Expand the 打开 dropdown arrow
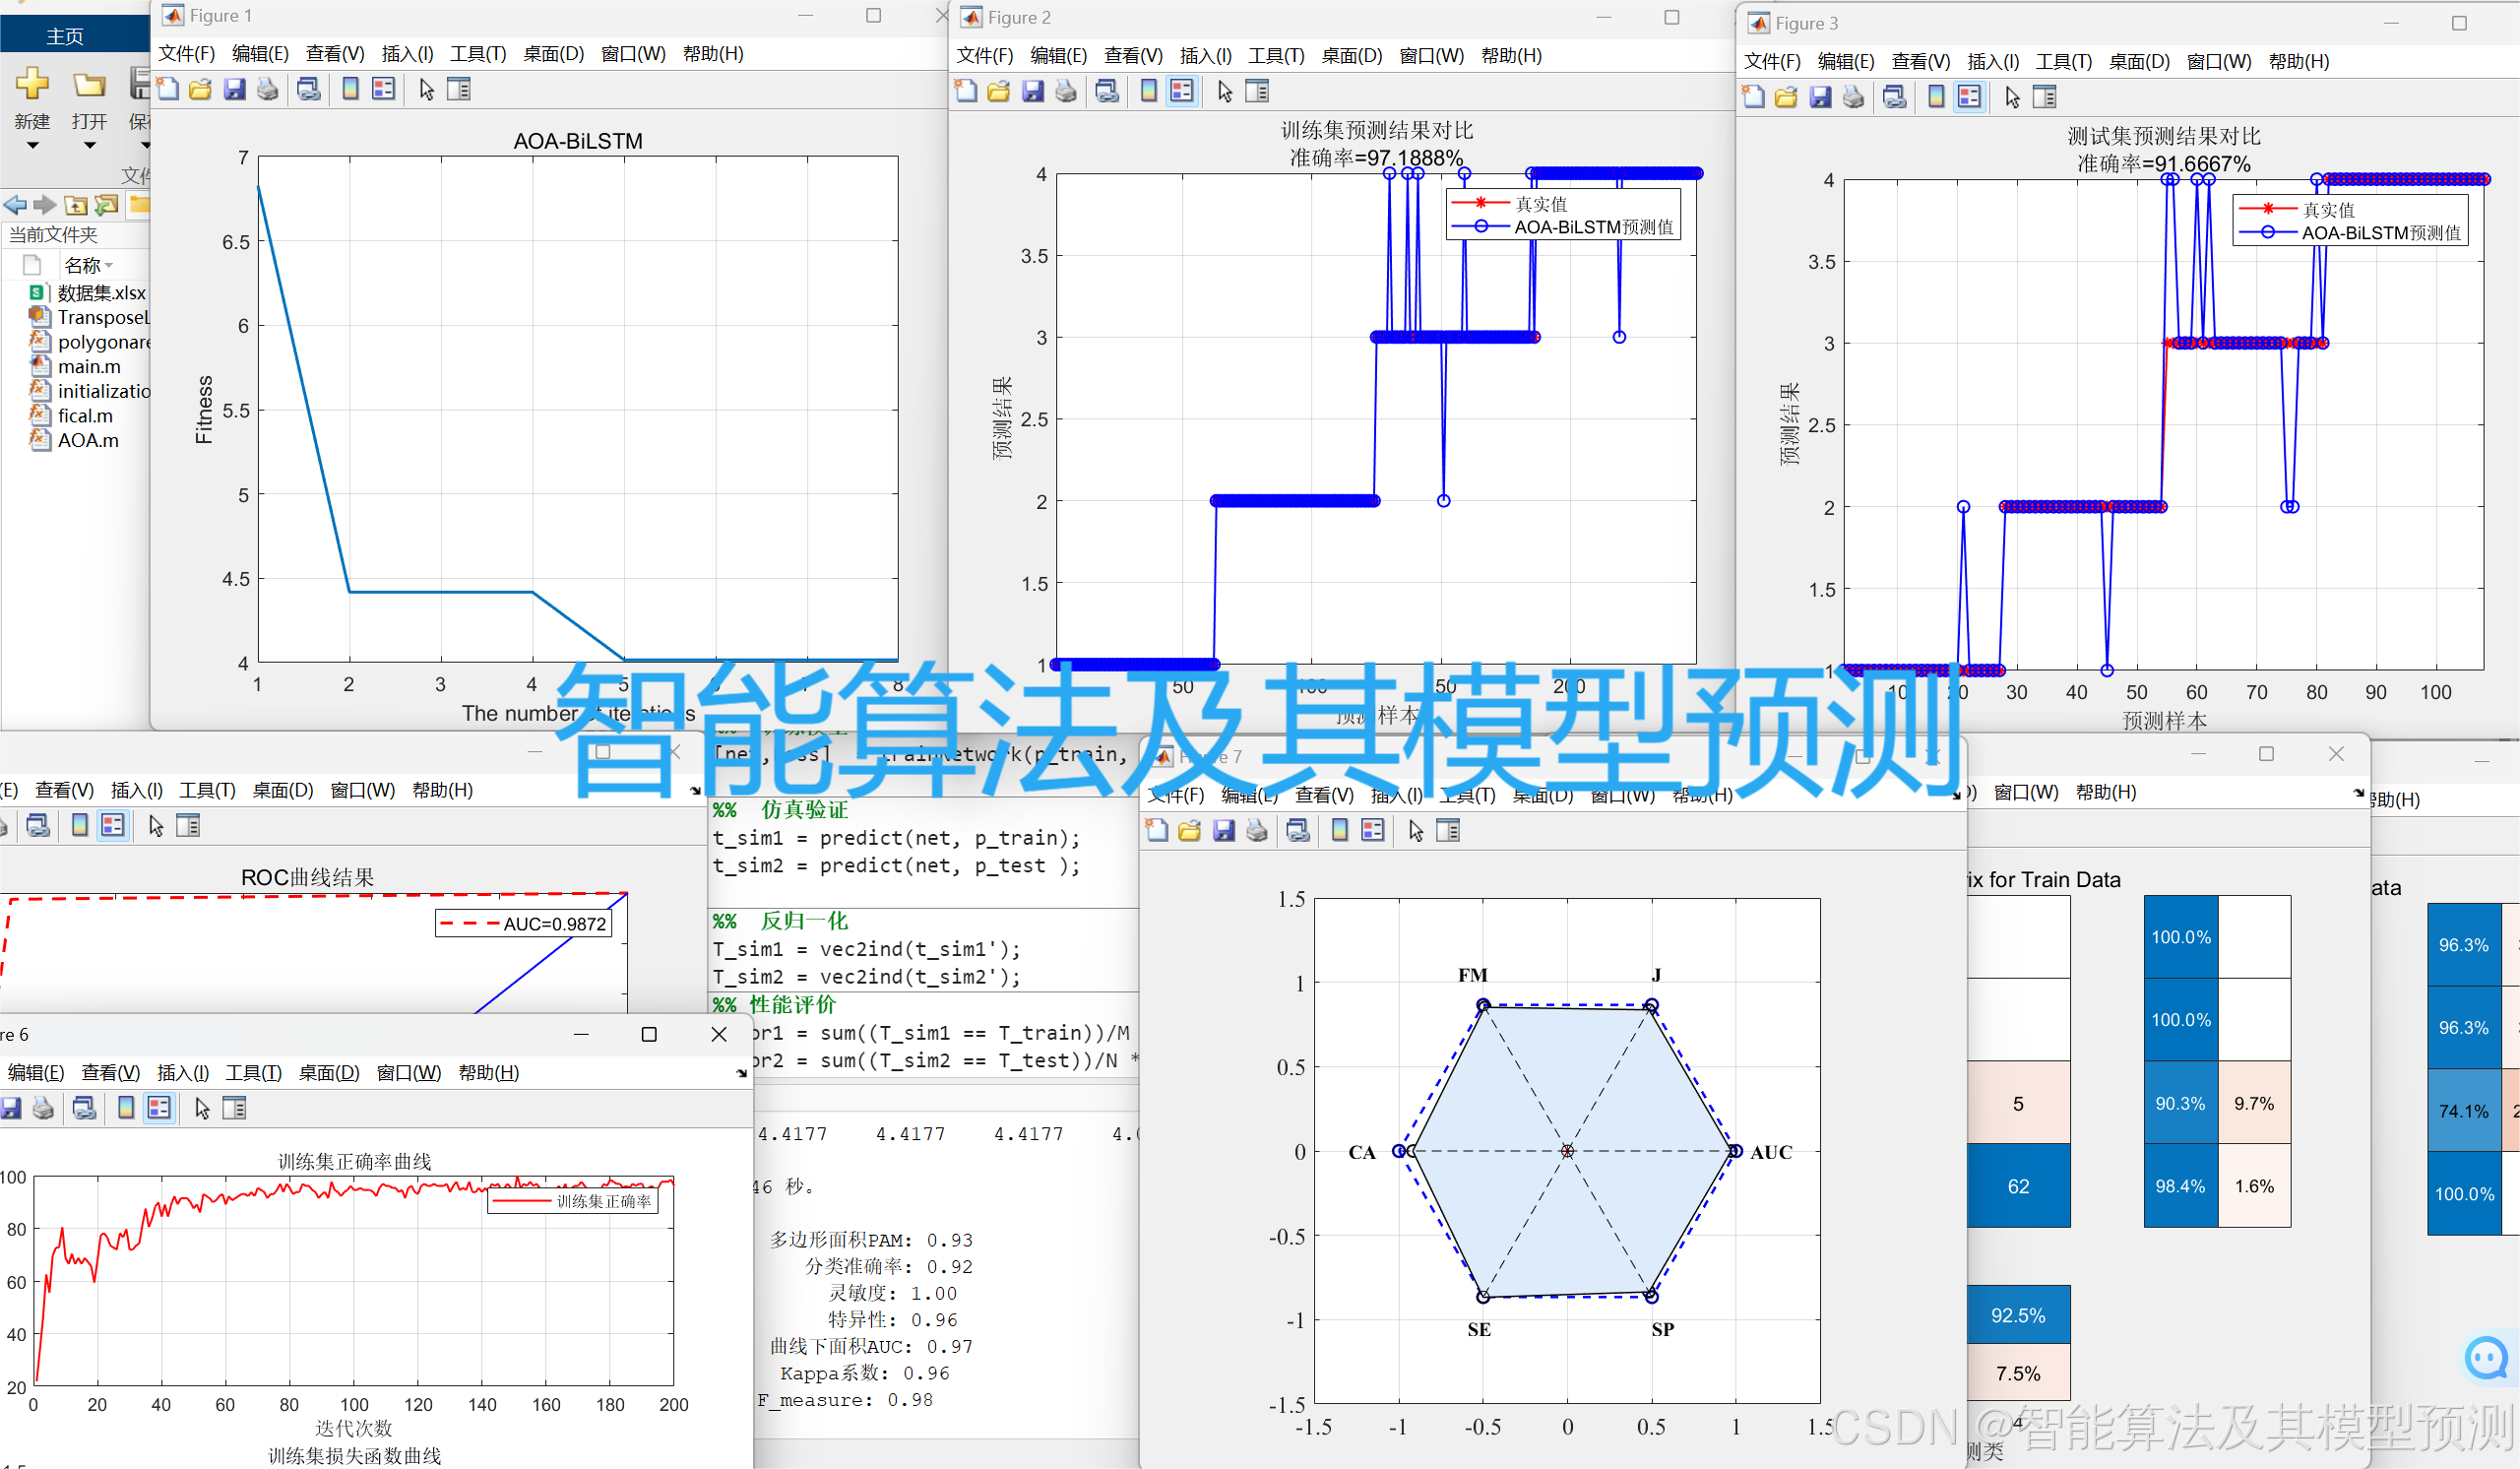This screenshot has width=2520, height=1469. pyautogui.click(x=89, y=146)
